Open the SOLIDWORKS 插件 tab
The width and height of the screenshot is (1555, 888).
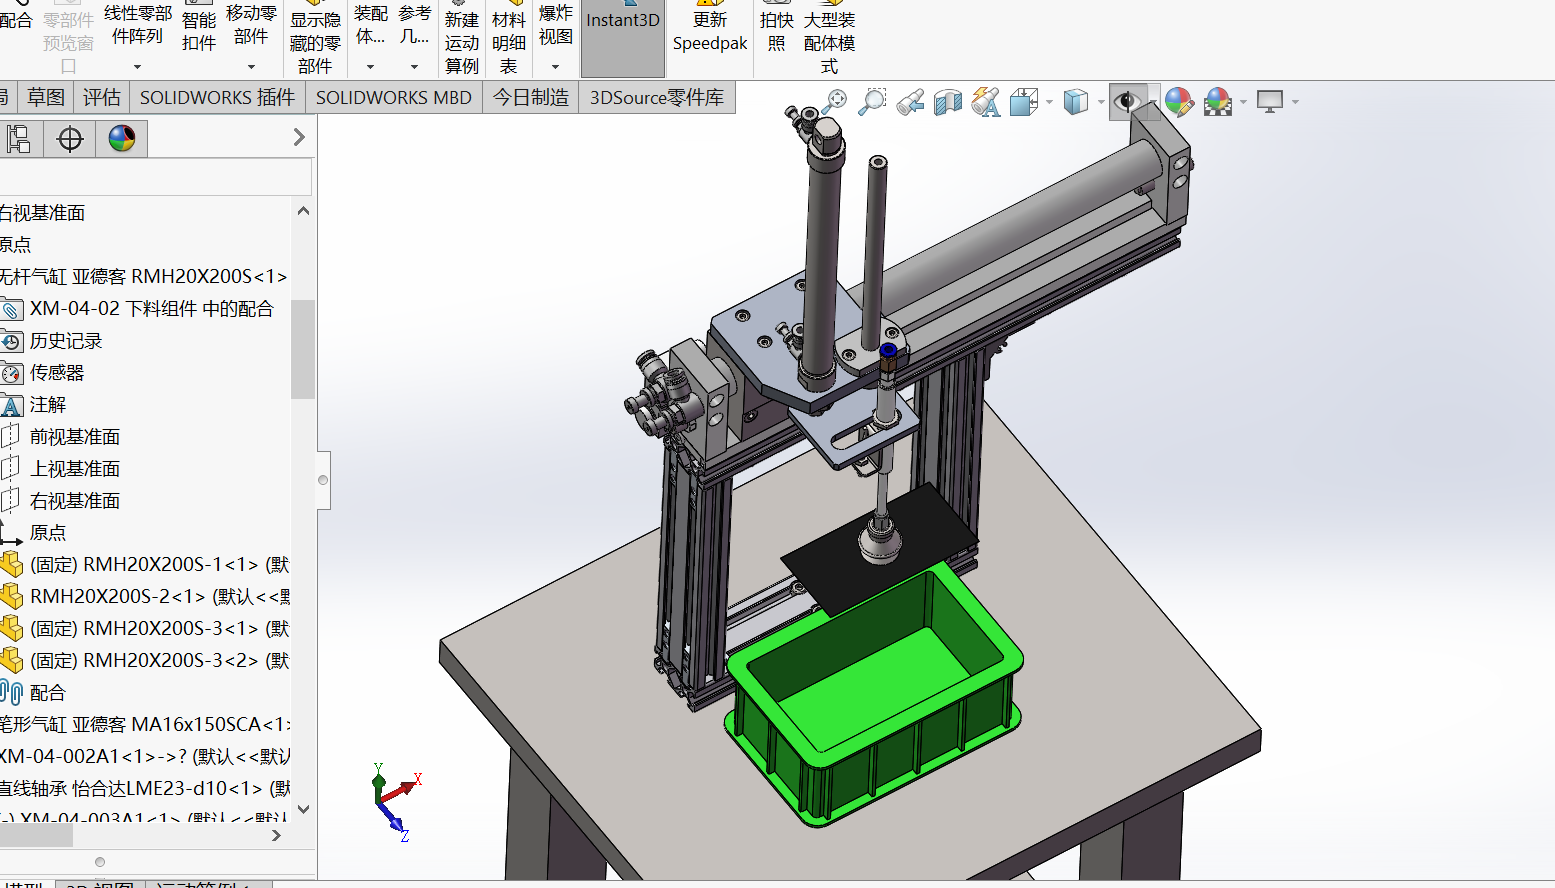point(217,97)
